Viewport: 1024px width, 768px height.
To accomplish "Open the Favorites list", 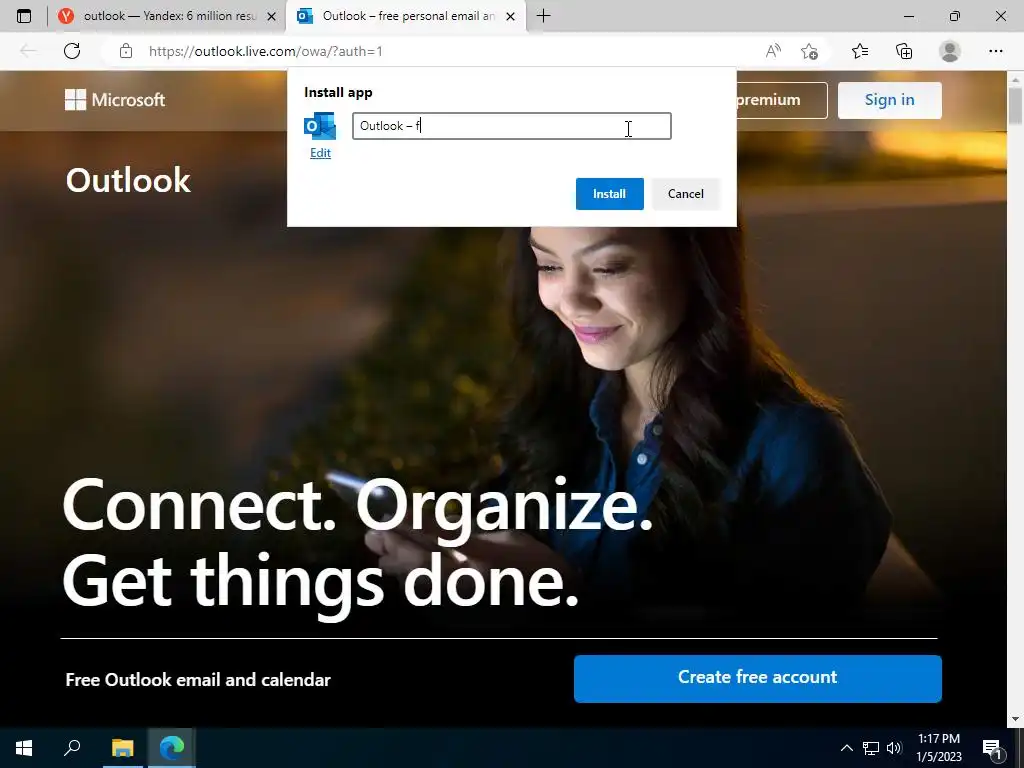I will tap(860, 51).
